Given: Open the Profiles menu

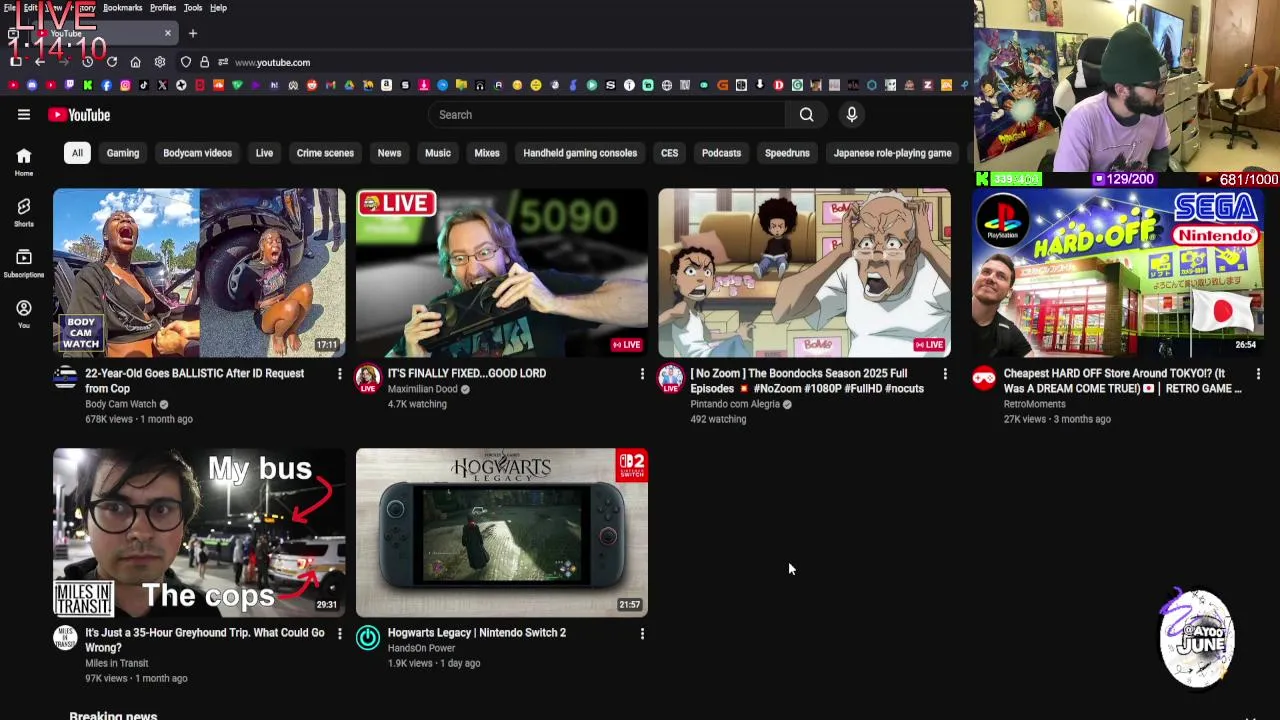Looking at the screenshot, I should pos(163,8).
